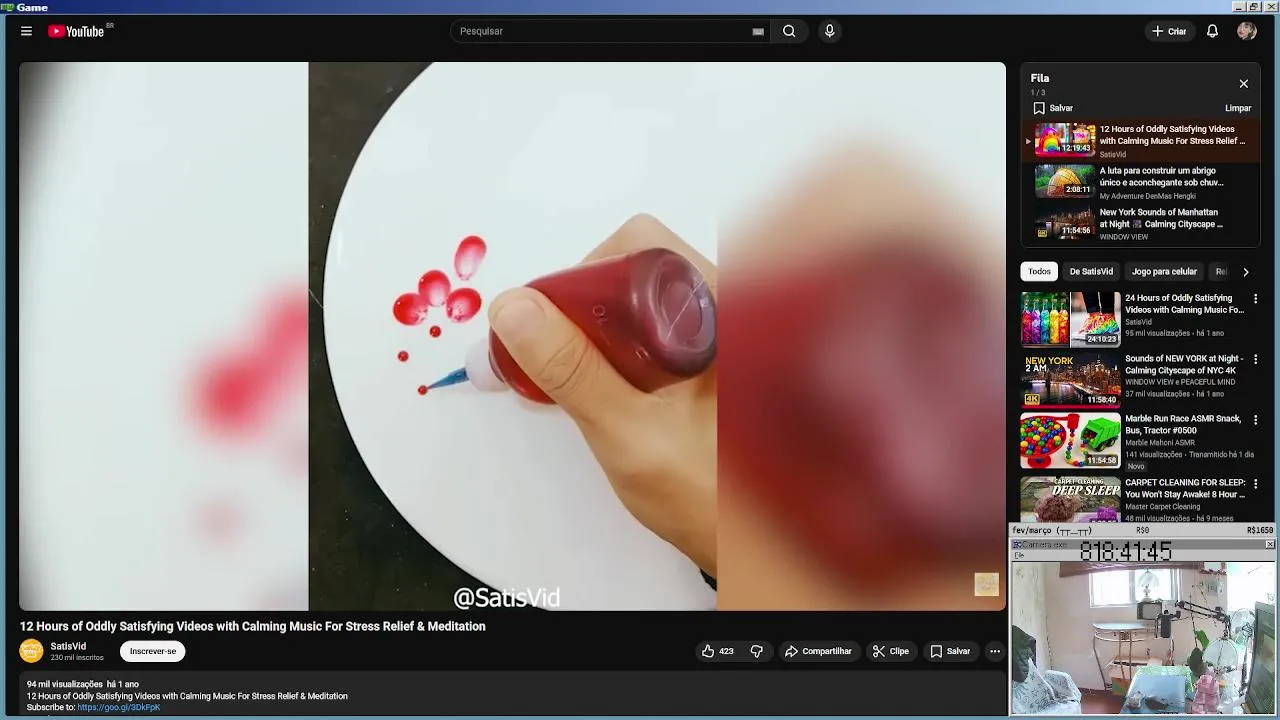Open Marble Run Race ASMR thumbnail

click(x=1070, y=440)
